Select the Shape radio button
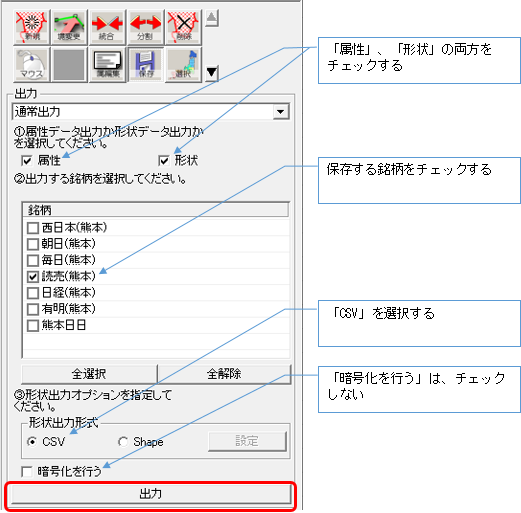 (x=123, y=442)
